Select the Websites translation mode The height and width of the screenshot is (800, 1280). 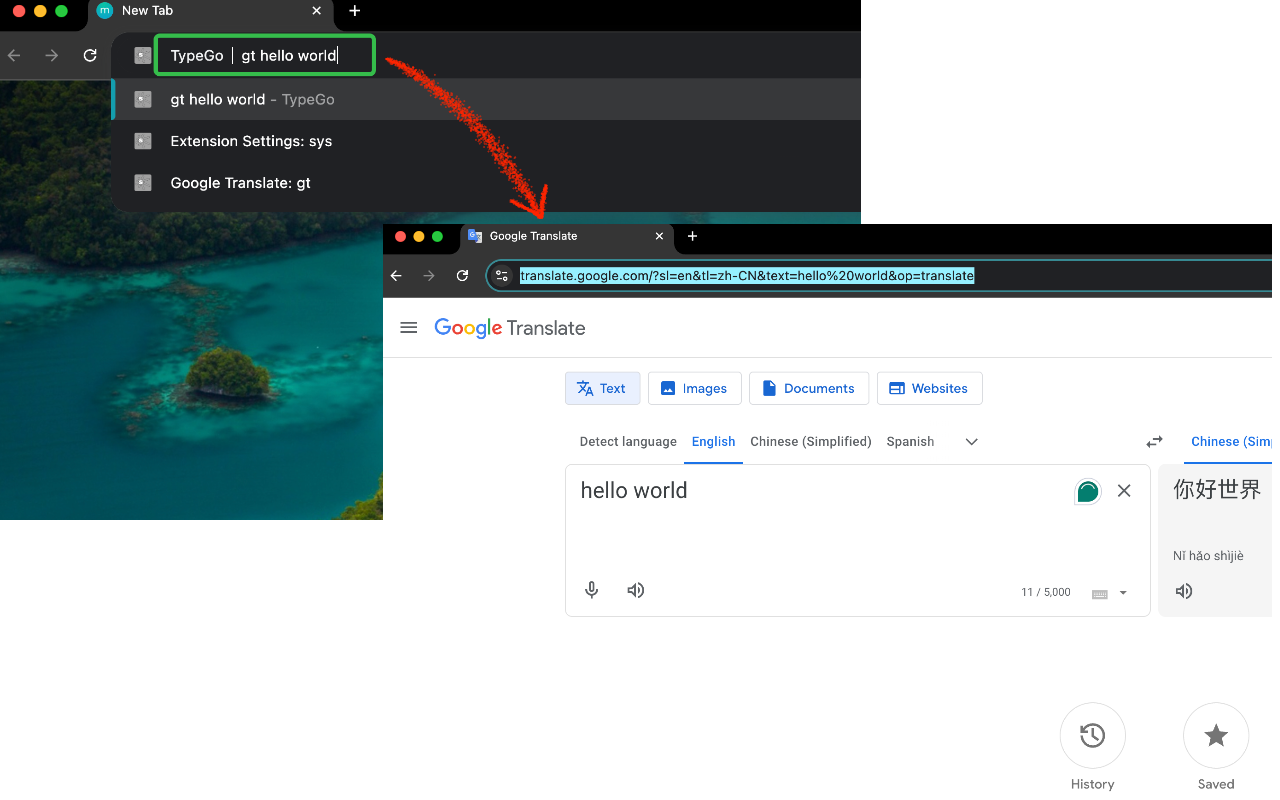929,389
